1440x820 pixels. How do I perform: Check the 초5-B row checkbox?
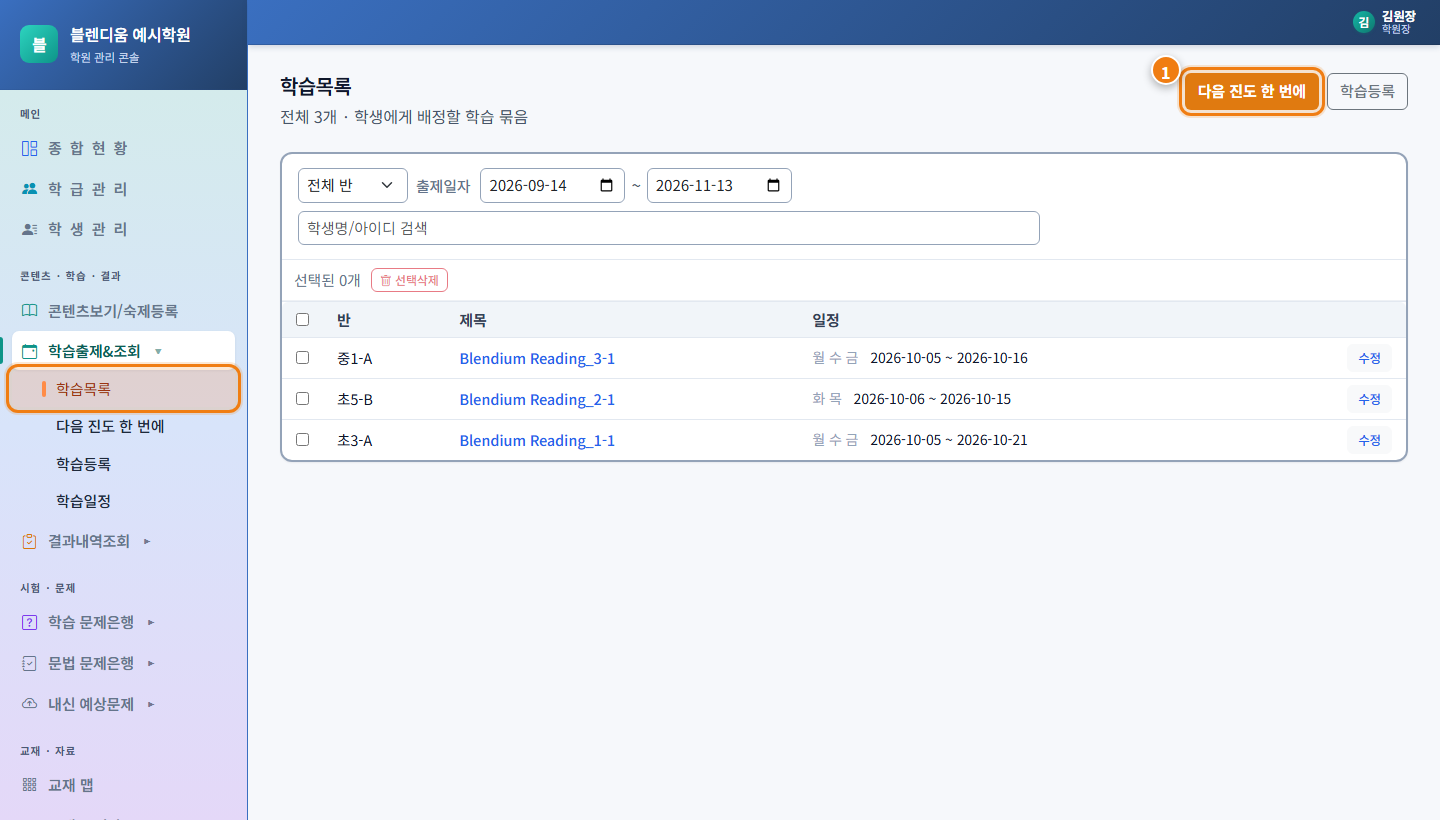(x=303, y=398)
